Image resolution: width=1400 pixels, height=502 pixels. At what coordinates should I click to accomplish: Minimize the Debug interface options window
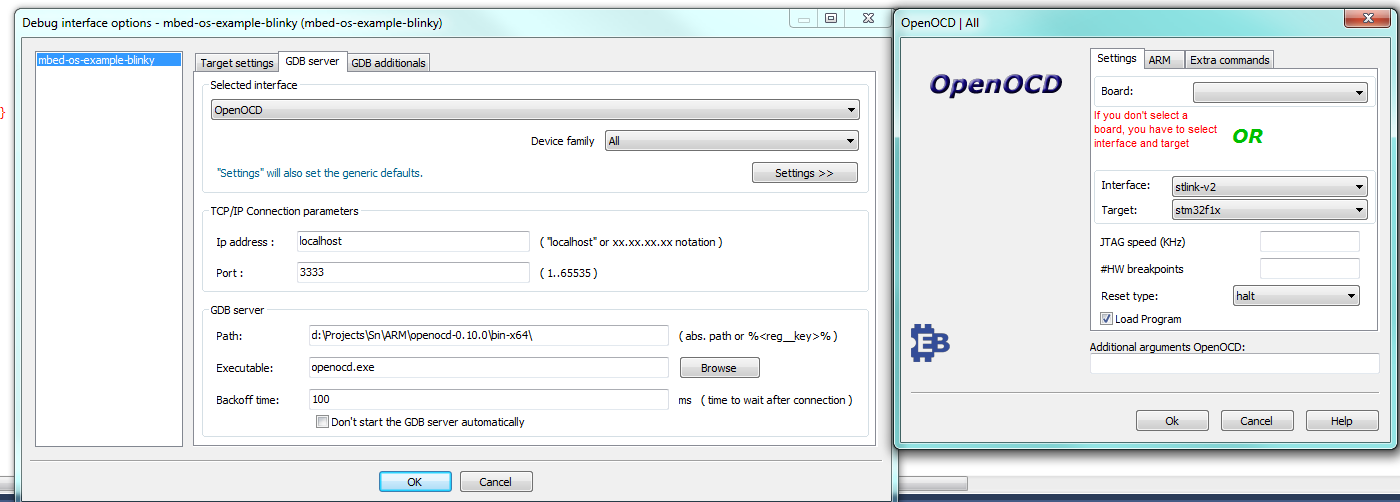806,17
